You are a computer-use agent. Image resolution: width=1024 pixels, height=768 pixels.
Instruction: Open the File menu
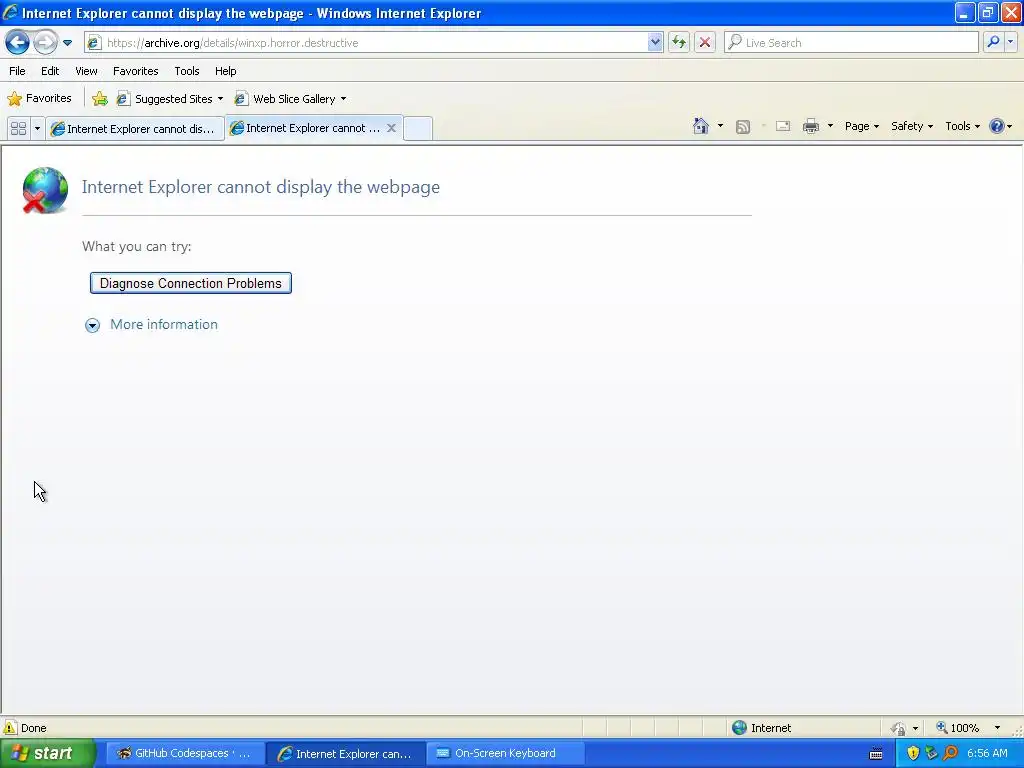(x=17, y=71)
